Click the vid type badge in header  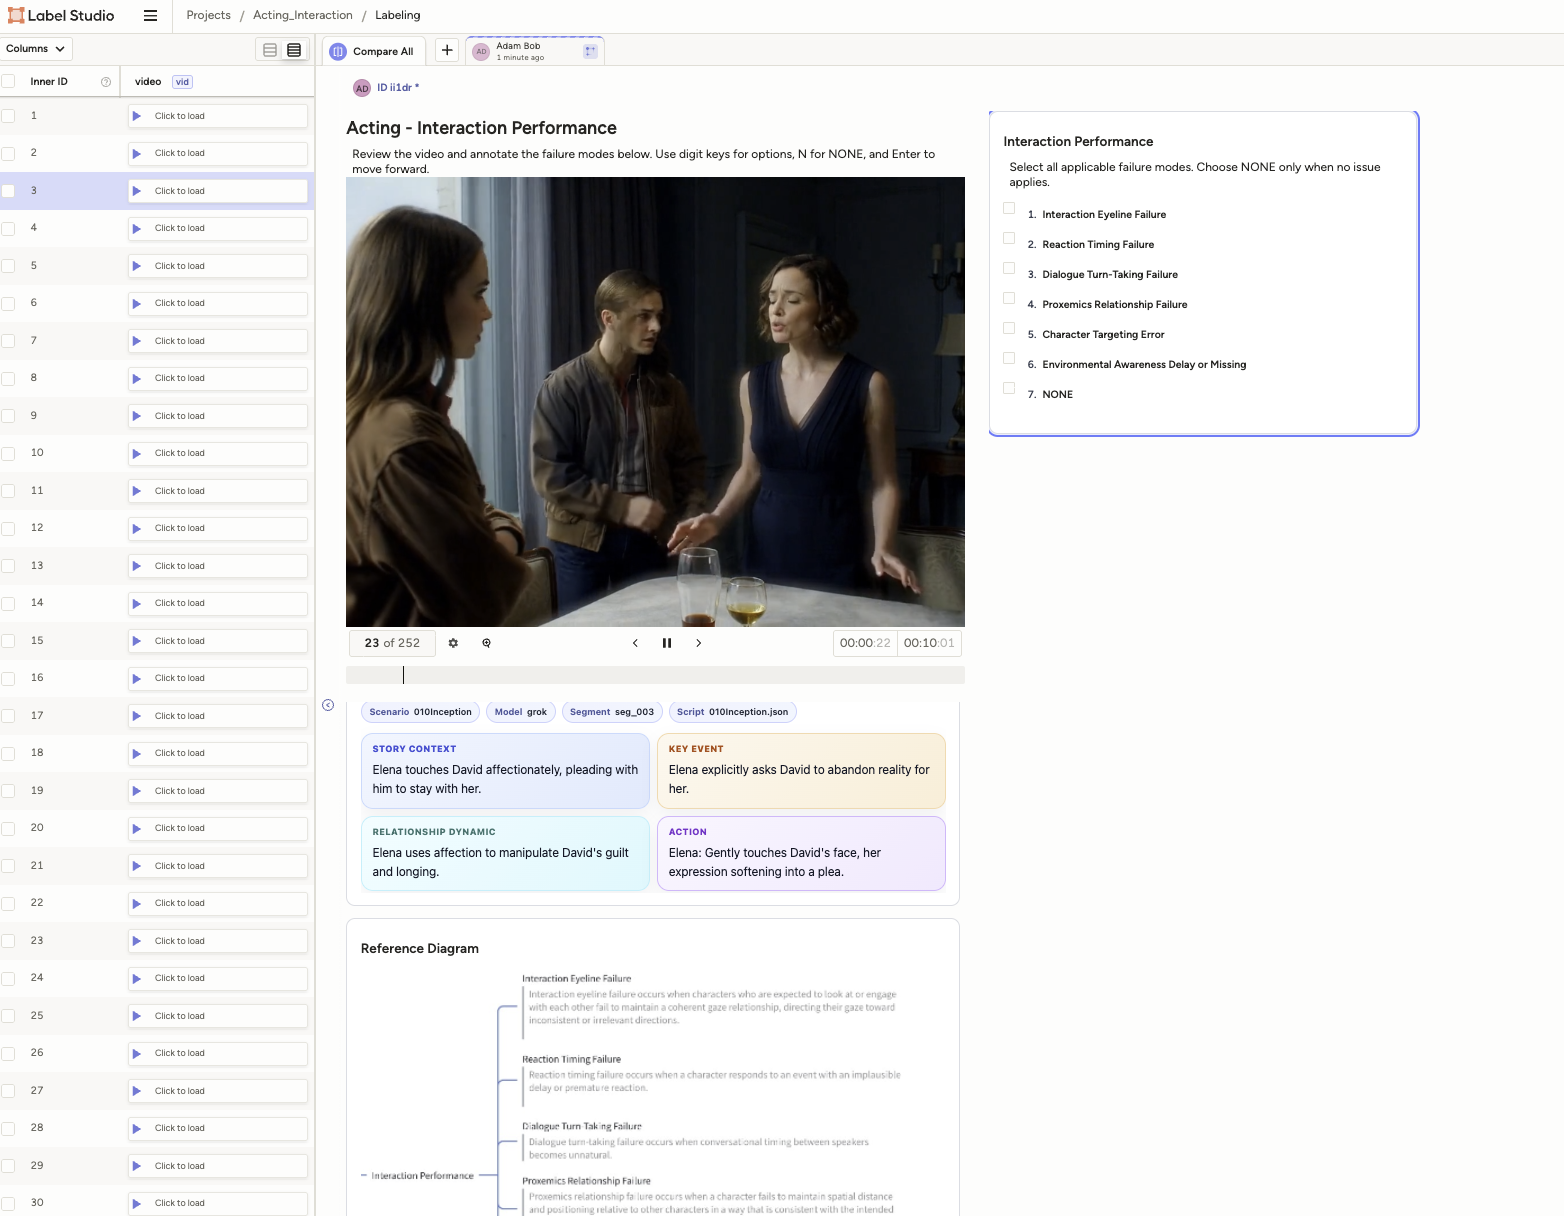(182, 82)
